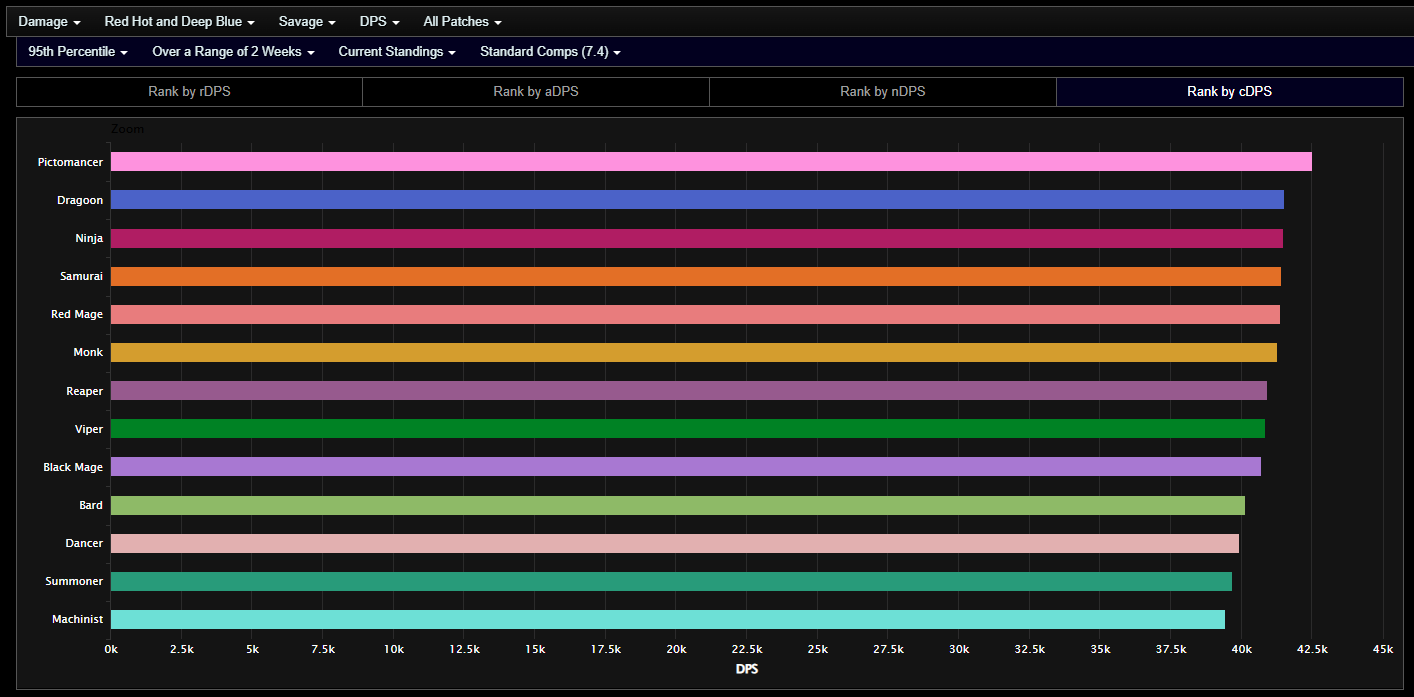
Task: Open the 95th Percentile dropdown
Action: 78,51
